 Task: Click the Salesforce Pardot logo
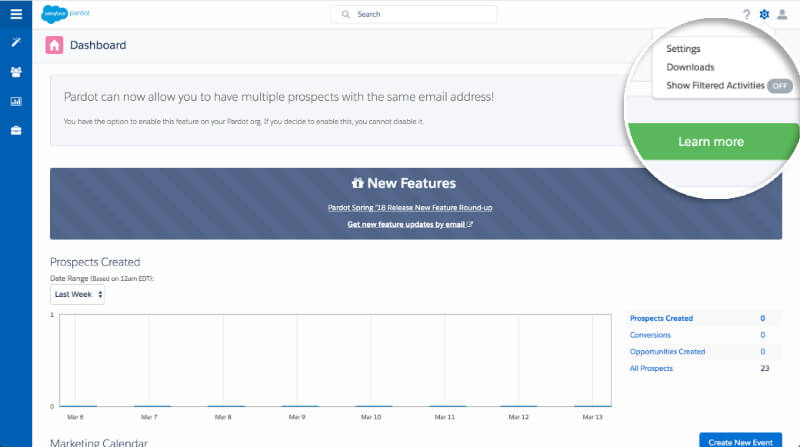66,14
